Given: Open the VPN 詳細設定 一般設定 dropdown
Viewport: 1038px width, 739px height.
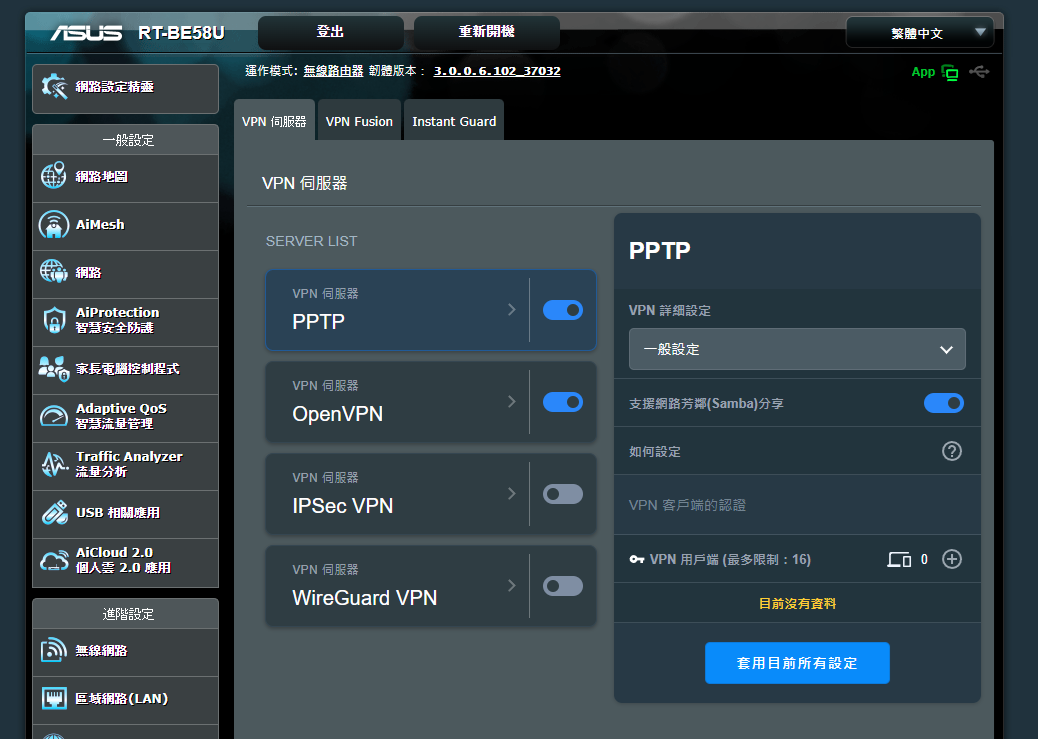Looking at the screenshot, I should 797,349.
